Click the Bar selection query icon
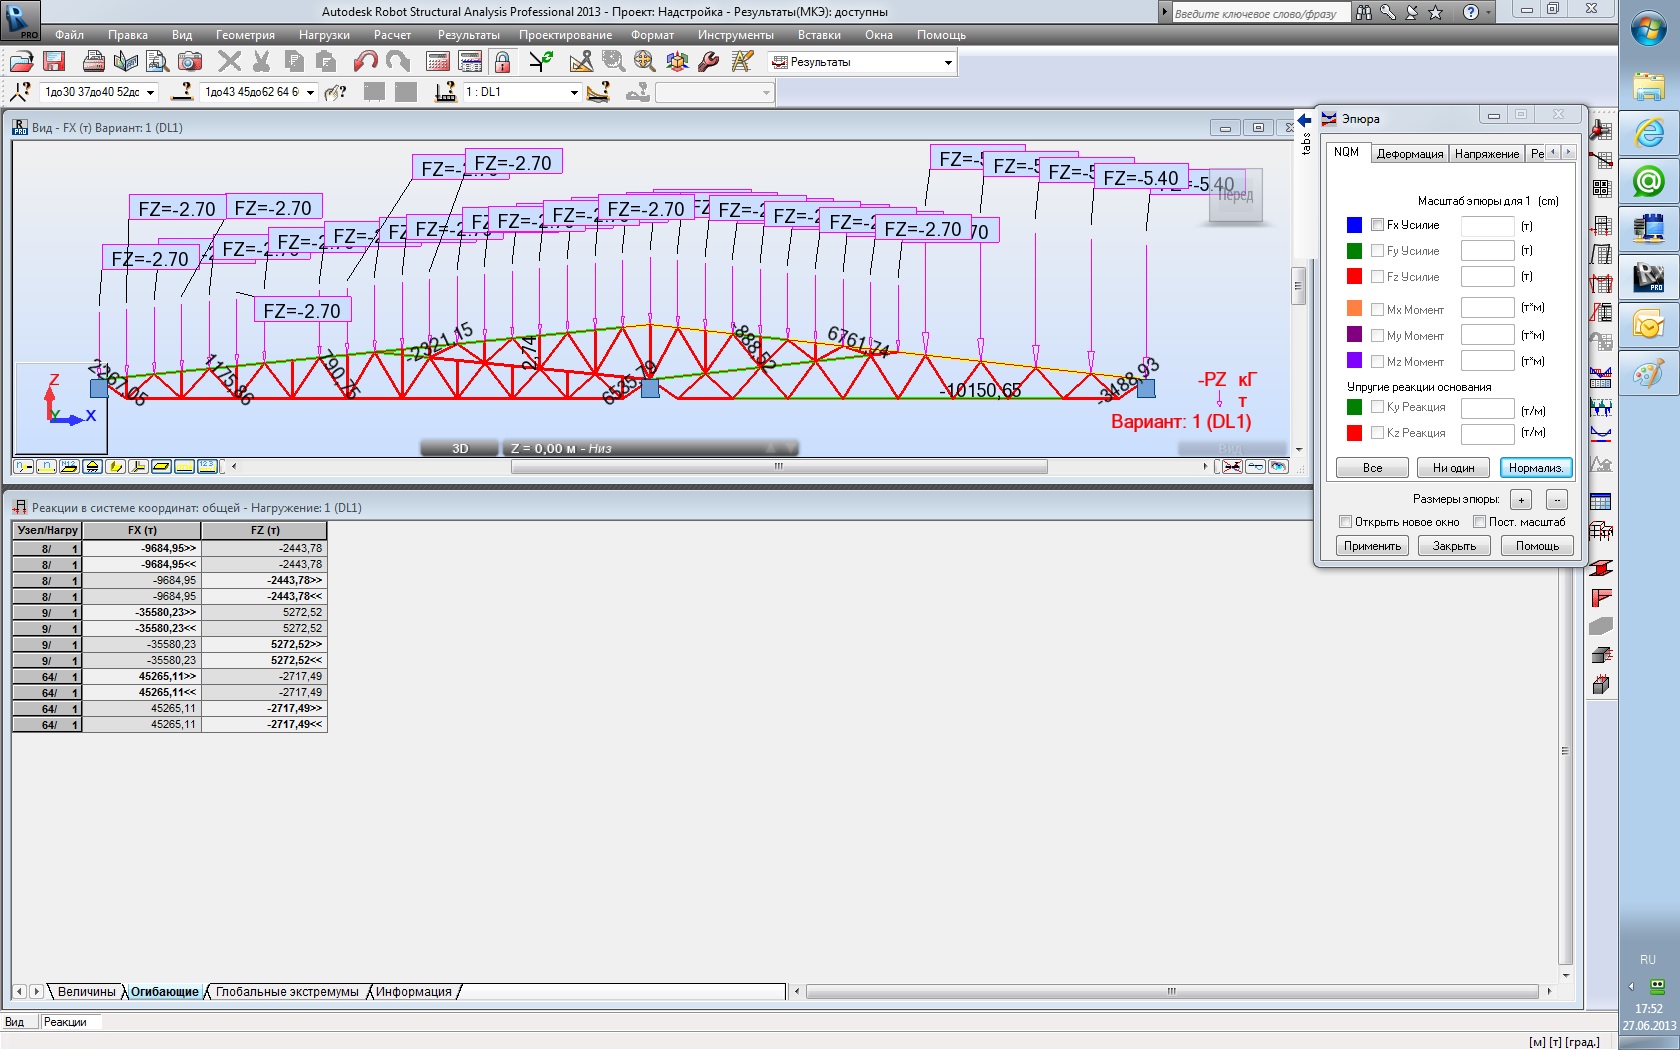The height and width of the screenshot is (1050, 1680). [182, 92]
